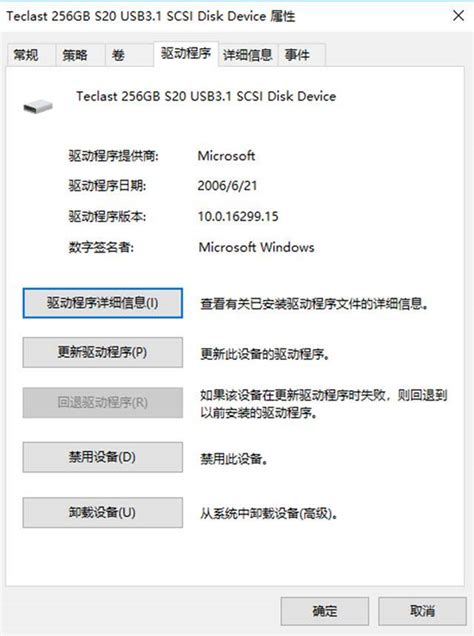Click the driver date value 2006/6/21
Viewport: 474px width, 636px height.
click(227, 186)
